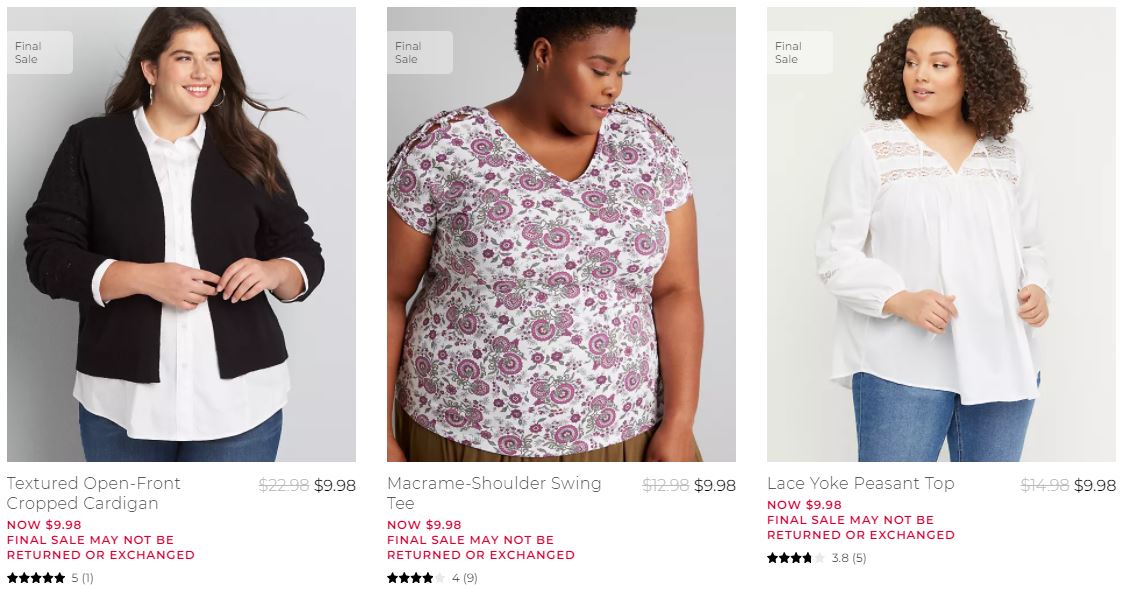The width and height of the screenshot is (1124, 589).
Task: Open the Lace Yoke Peasant Top photo
Action: (x=941, y=234)
